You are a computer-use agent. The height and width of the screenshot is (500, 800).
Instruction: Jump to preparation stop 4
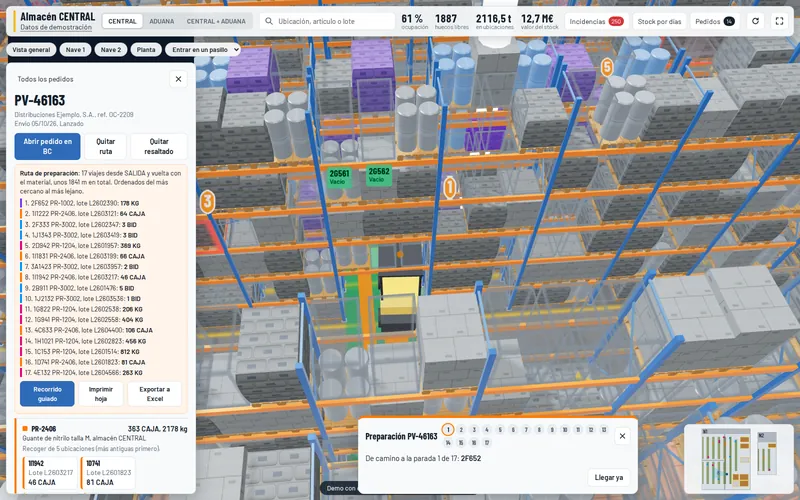(x=487, y=430)
